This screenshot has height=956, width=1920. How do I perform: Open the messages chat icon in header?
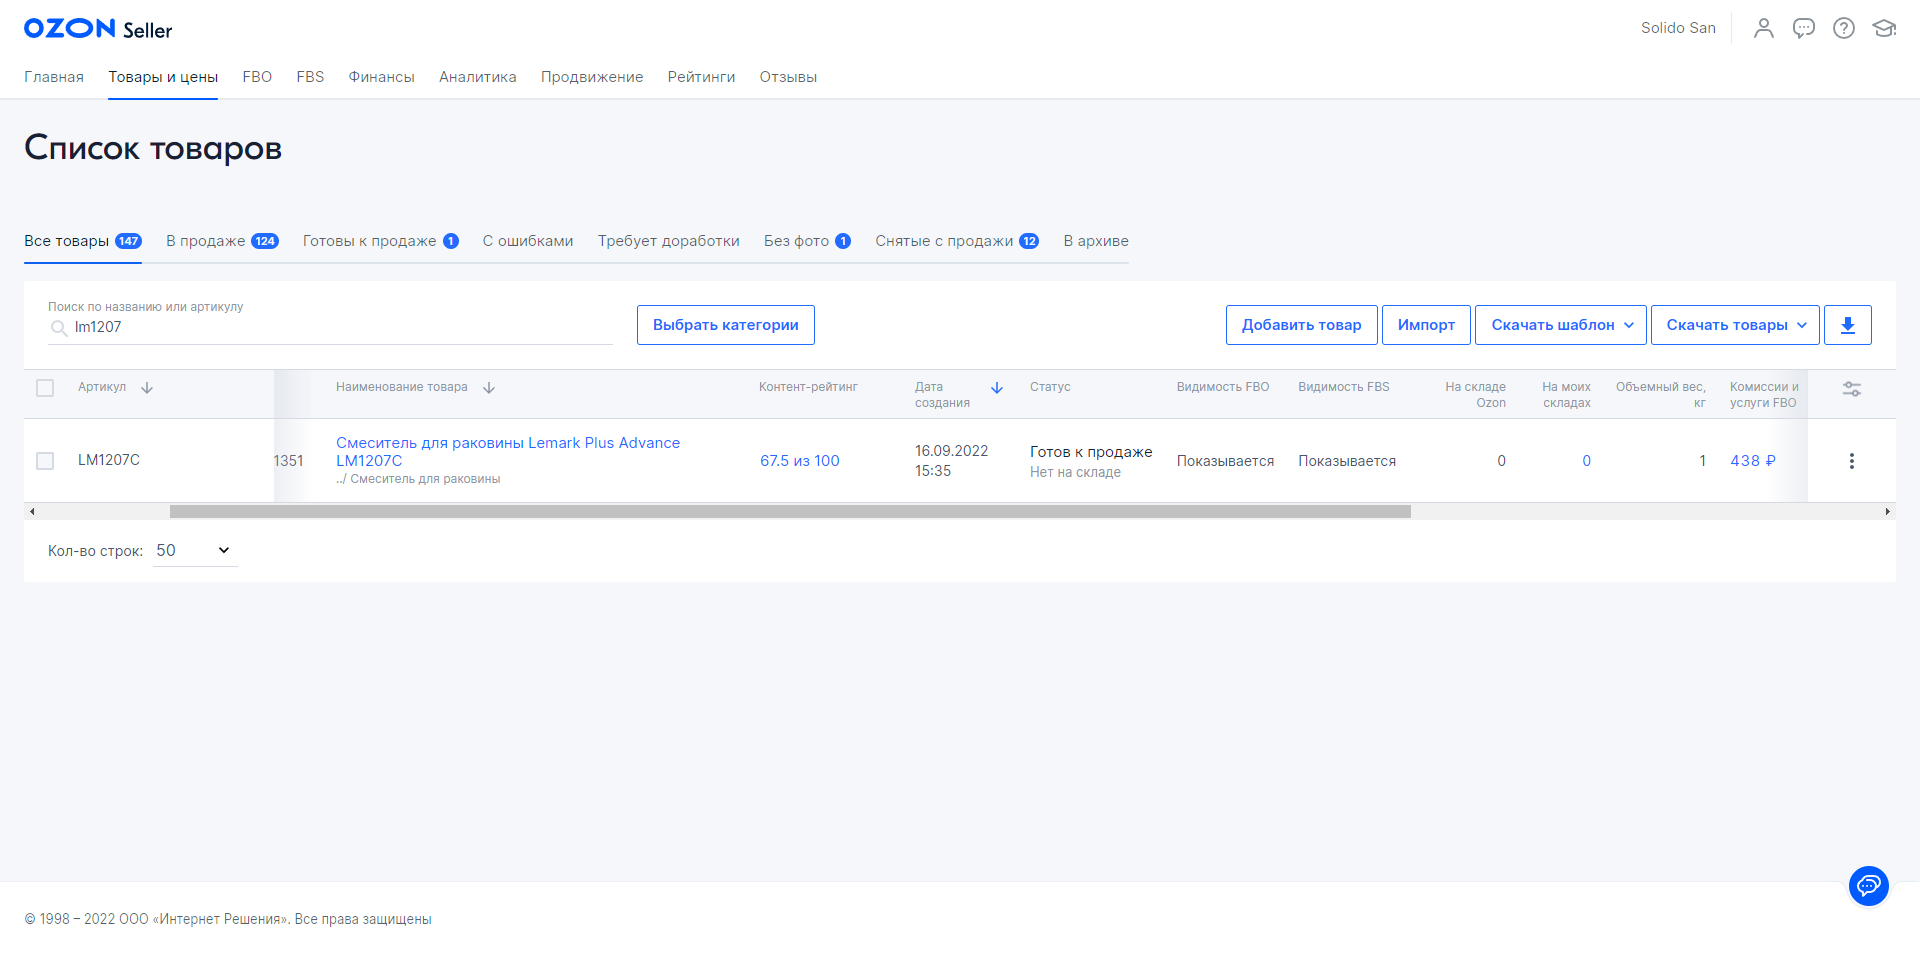1803,28
